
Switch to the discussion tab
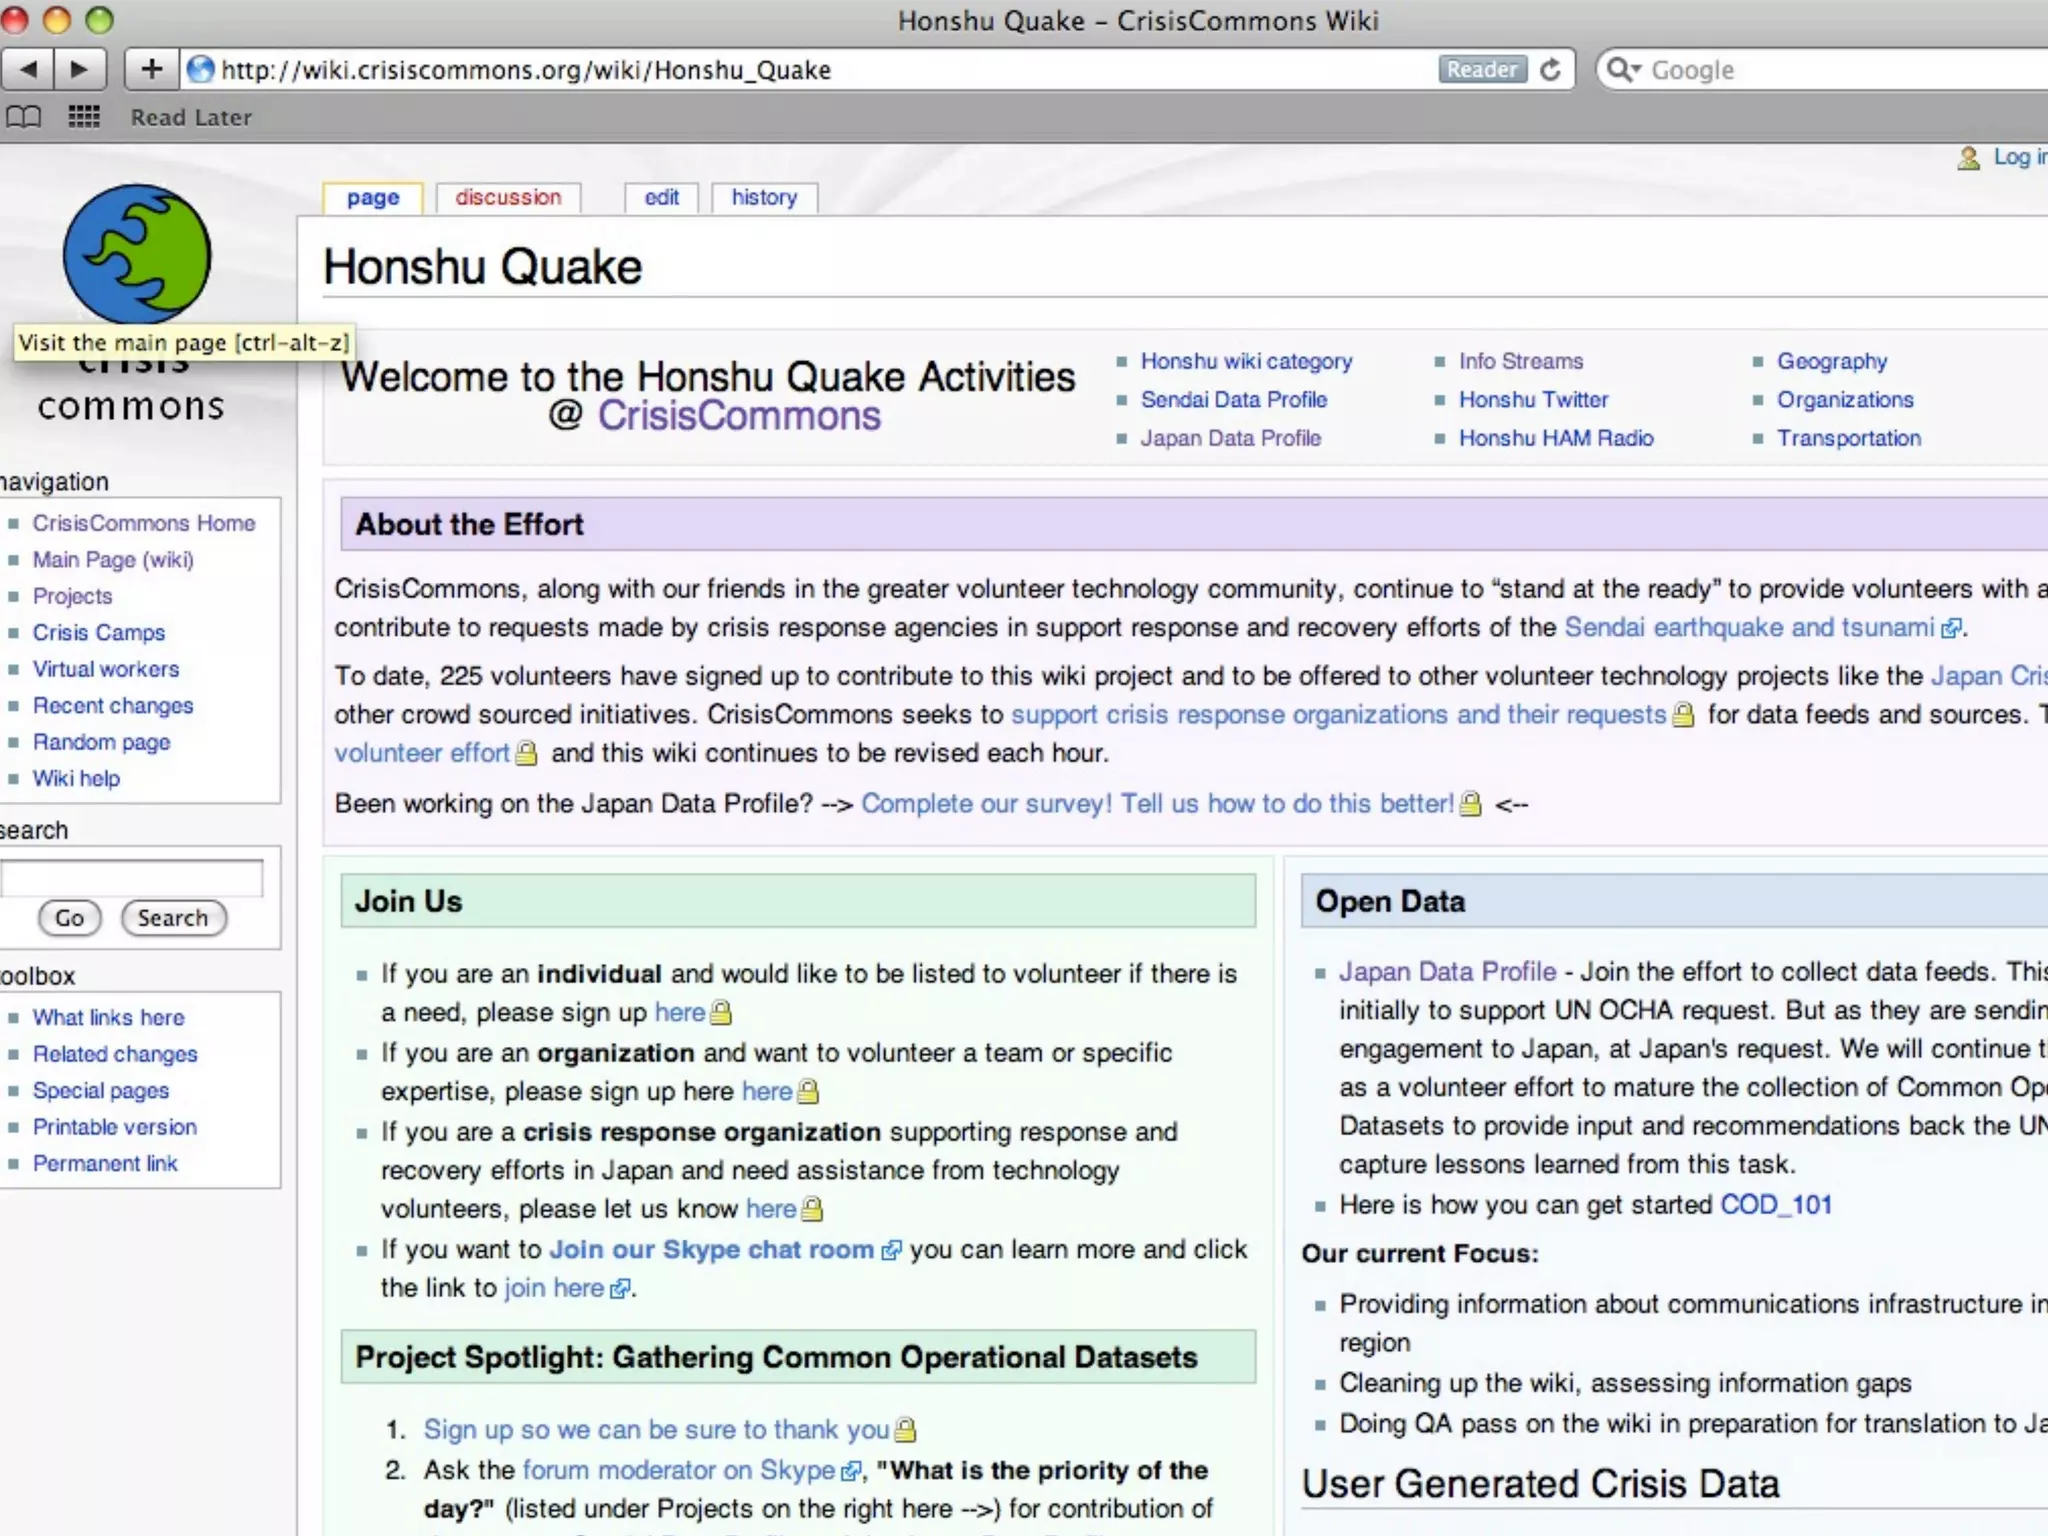pos(508,197)
